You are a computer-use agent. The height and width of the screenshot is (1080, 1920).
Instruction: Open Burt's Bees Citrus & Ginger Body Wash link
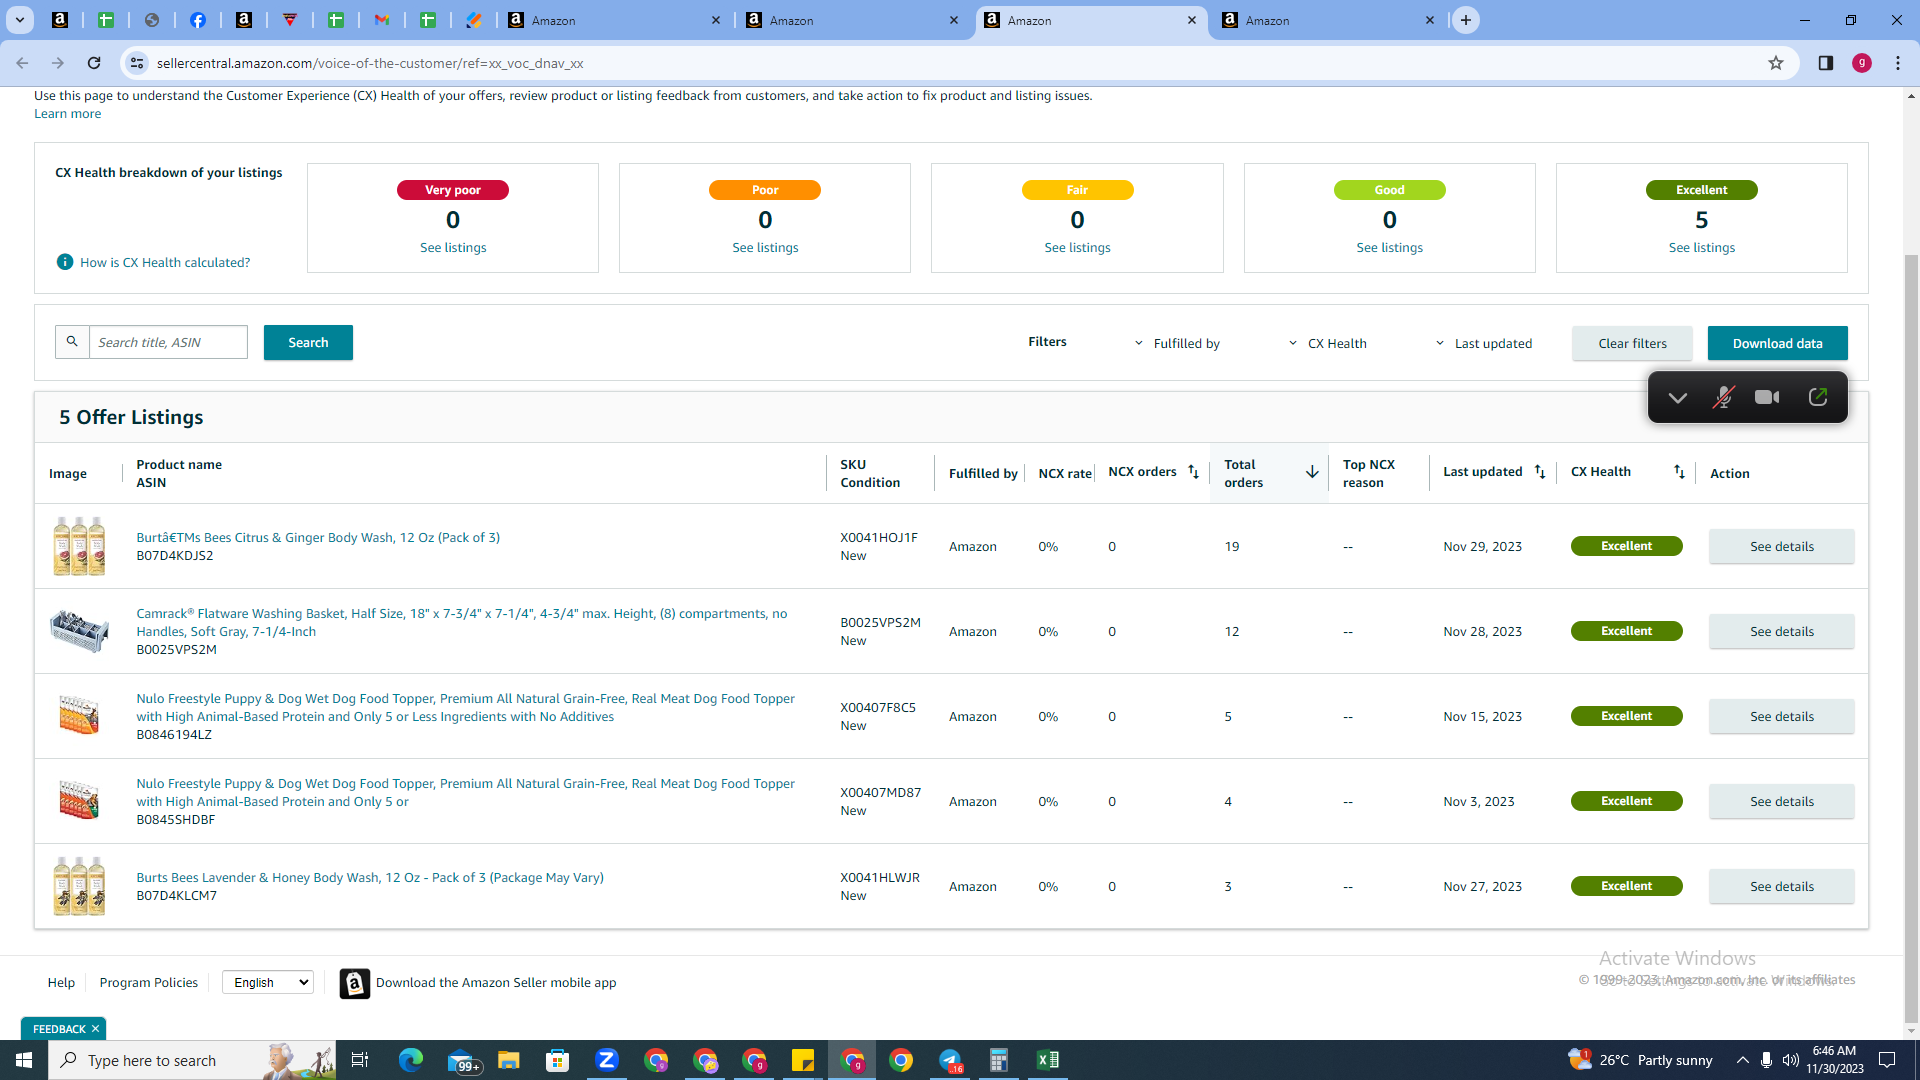tap(318, 537)
